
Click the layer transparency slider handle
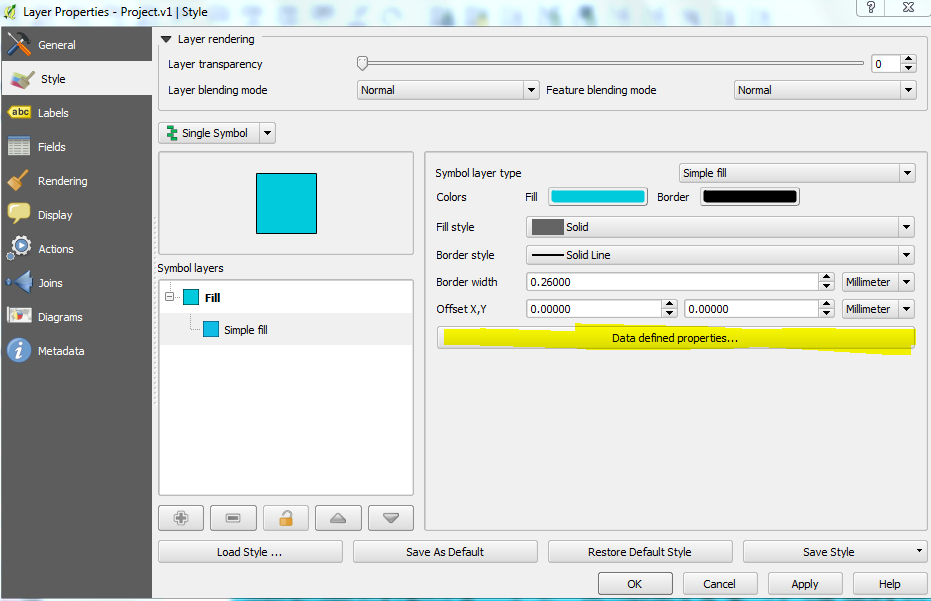click(x=362, y=63)
